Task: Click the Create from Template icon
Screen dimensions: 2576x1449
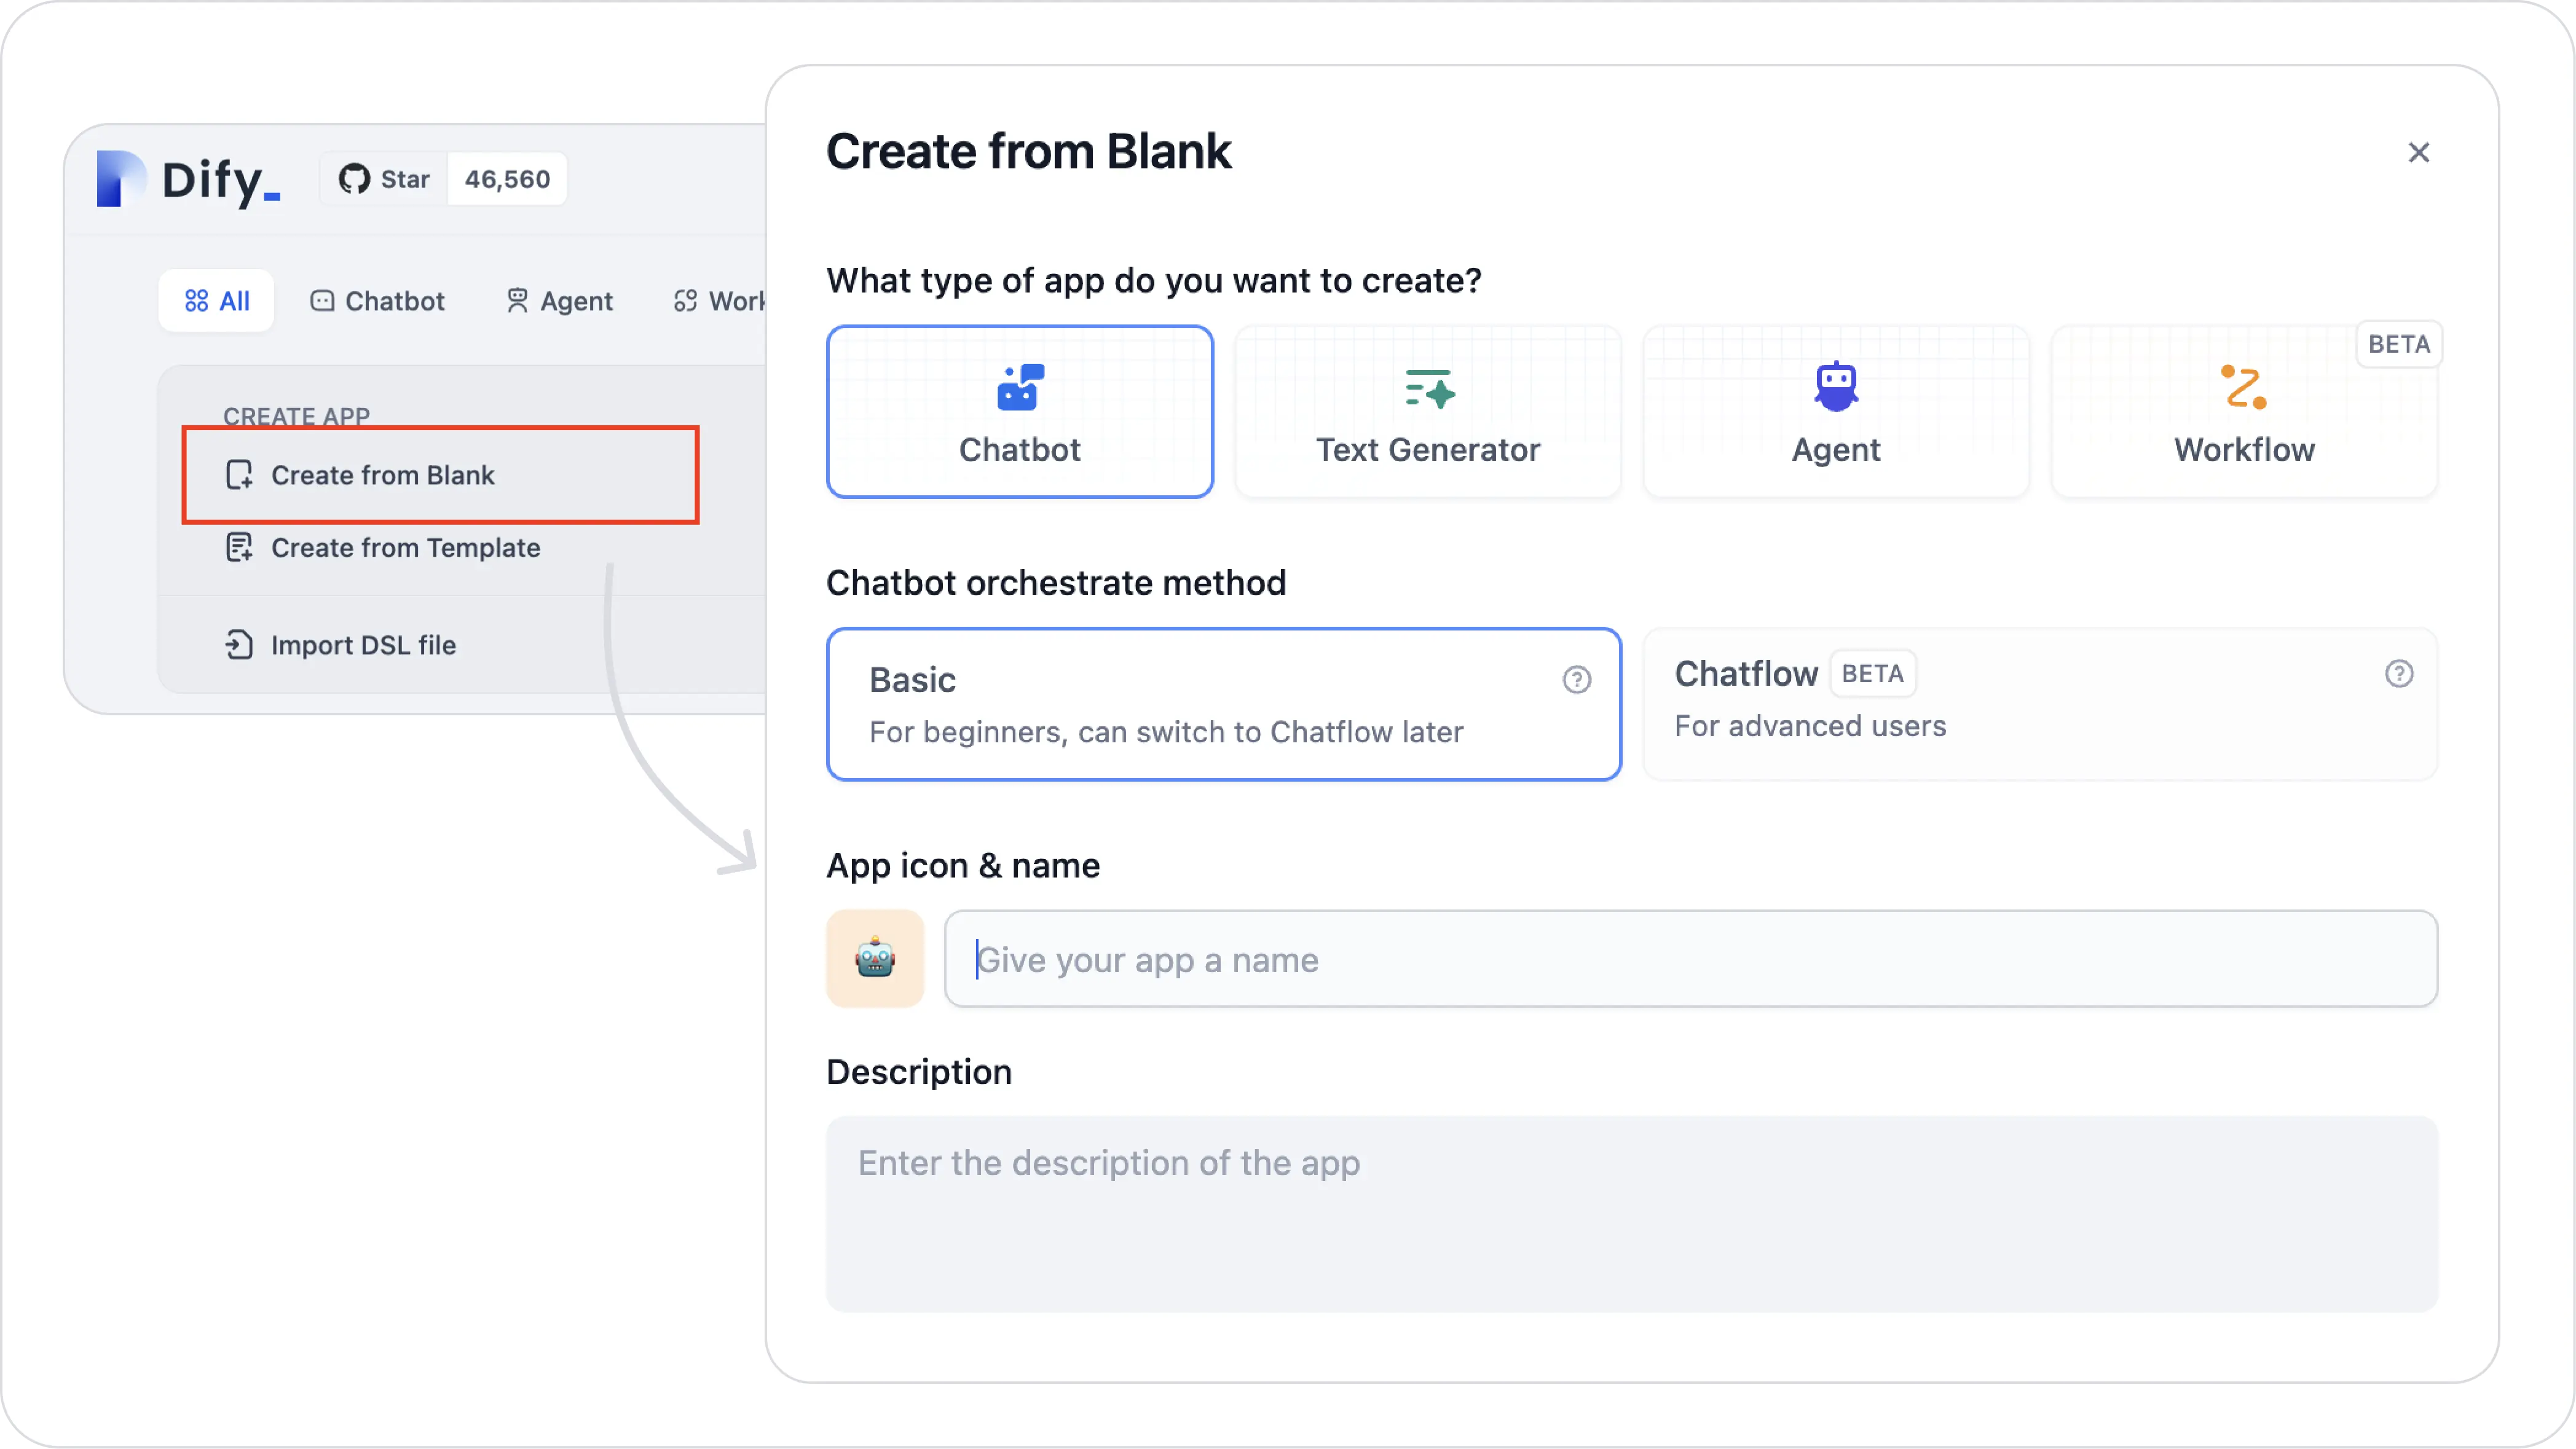Action: pyautogui.click(x=239, y=548)
